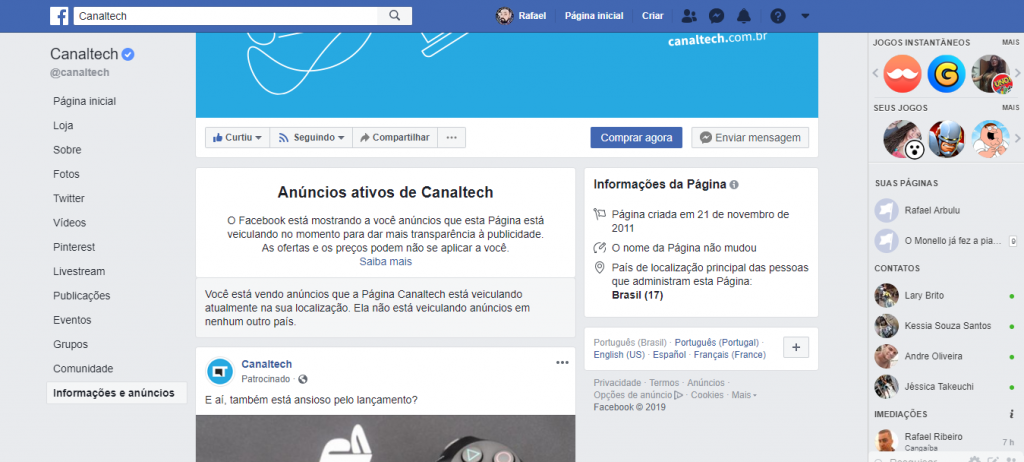Open Grupos in page sidebar
The image size is (1024, 462).
71,344
